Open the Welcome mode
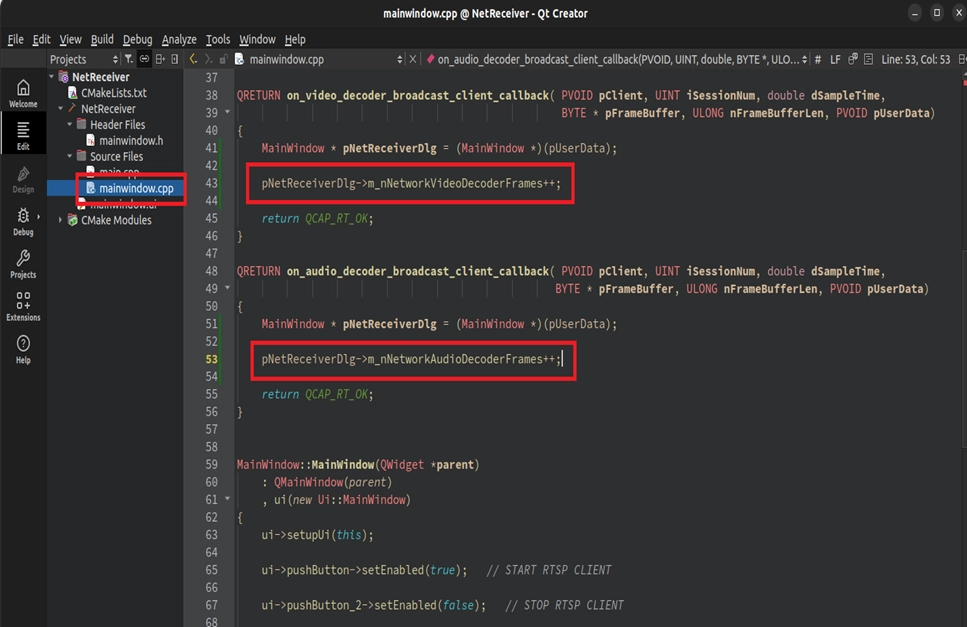The height and width of the screenshot is (627, 967). pos(23,94)
